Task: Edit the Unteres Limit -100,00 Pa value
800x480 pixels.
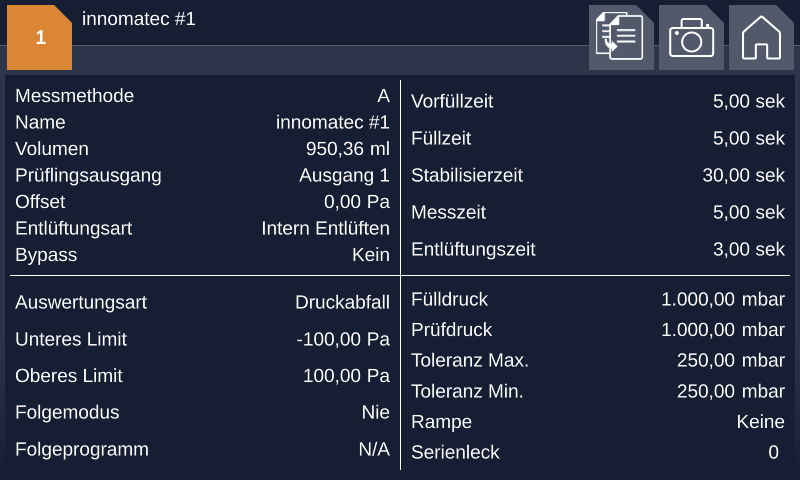Action: pos(343,339)
